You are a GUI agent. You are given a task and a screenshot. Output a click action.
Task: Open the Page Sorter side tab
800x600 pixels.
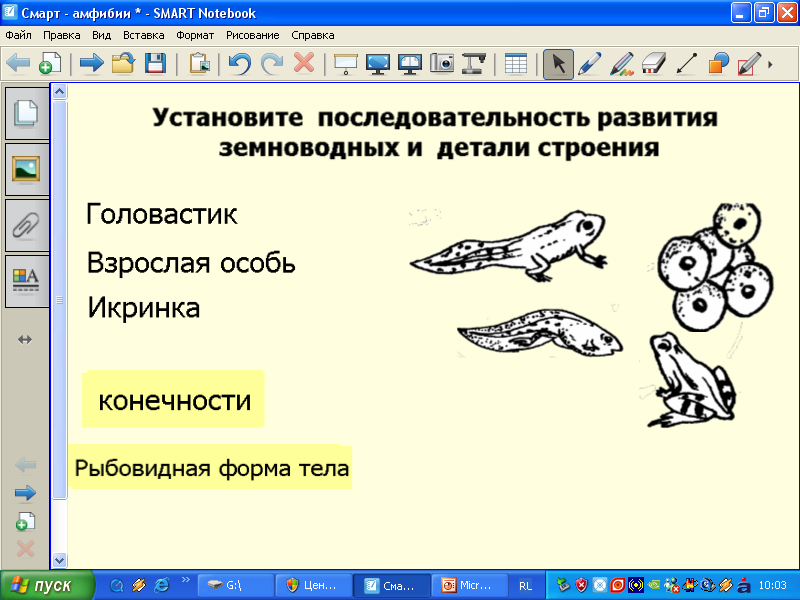27,113
